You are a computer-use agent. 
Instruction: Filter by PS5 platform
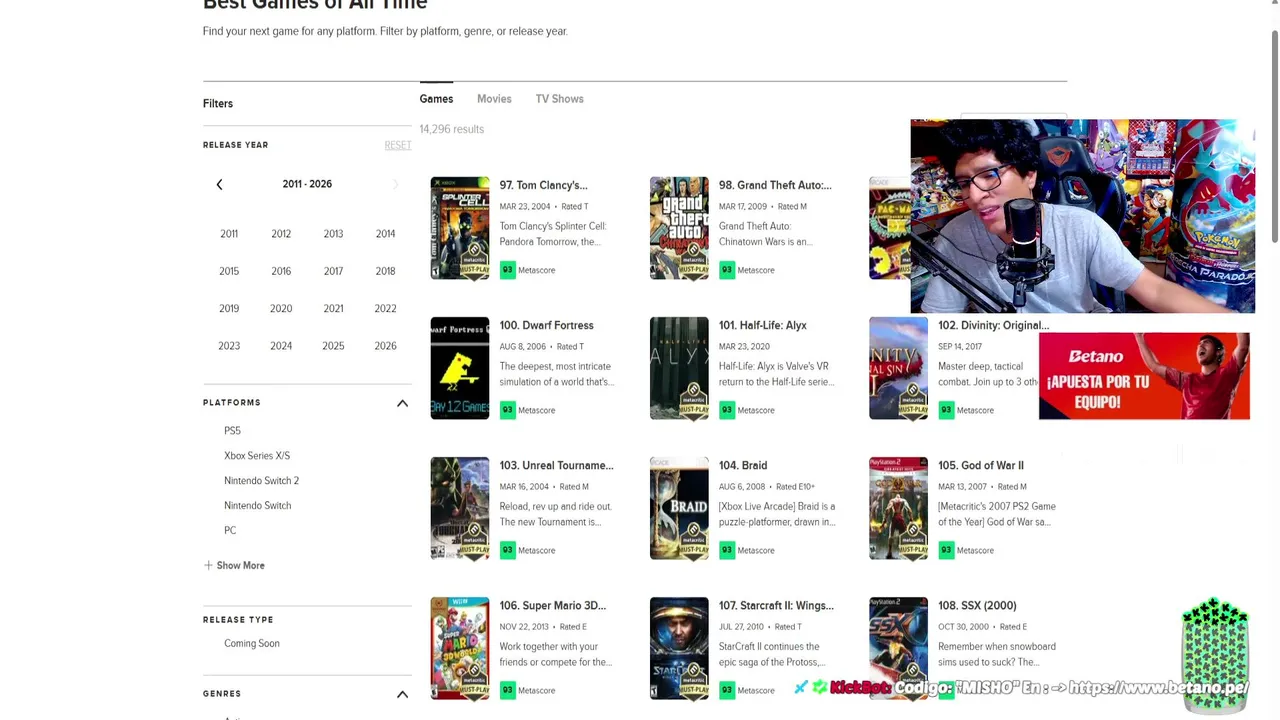tap(232, 431)
